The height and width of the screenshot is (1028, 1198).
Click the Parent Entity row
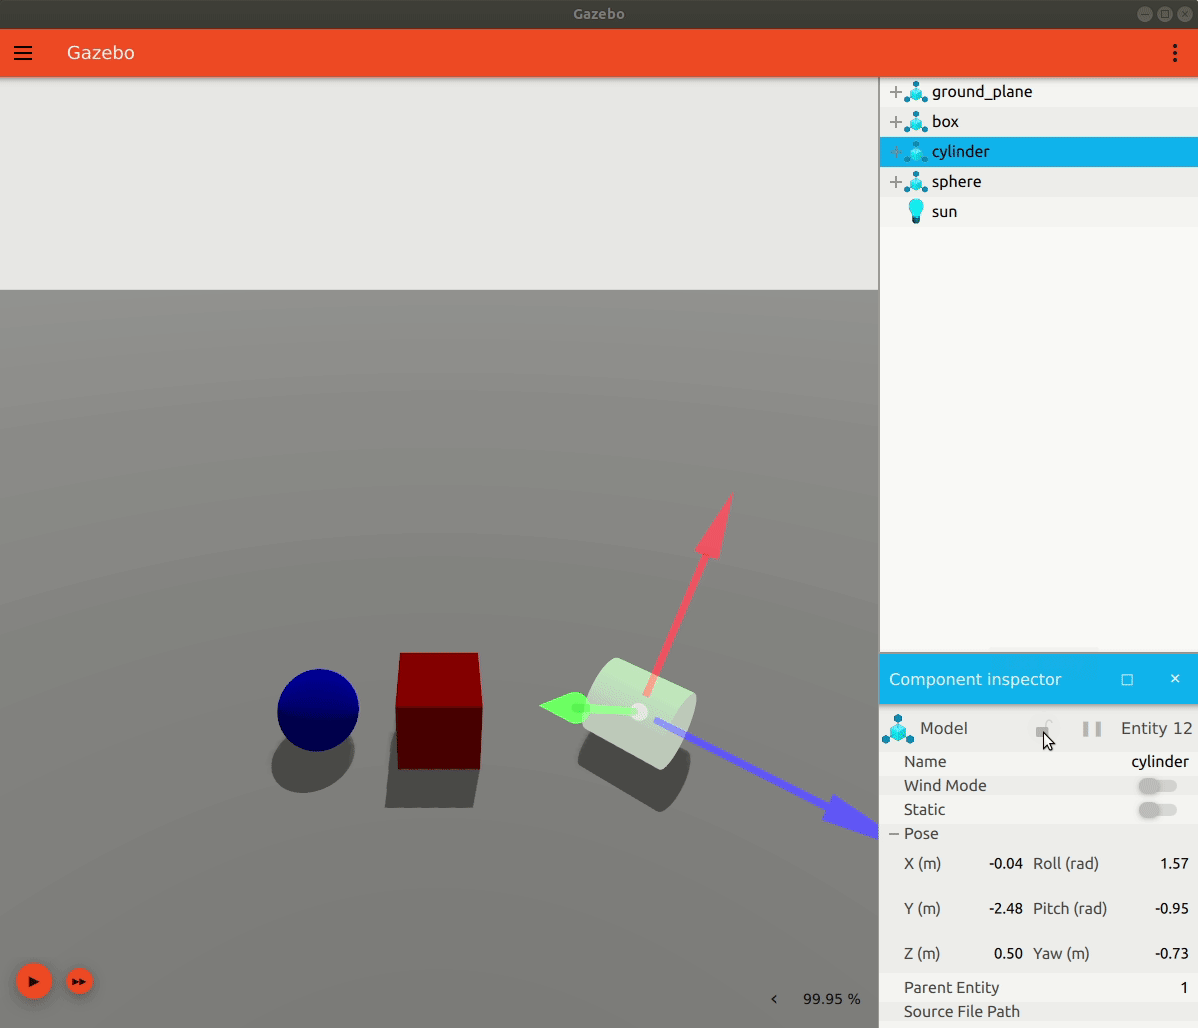point(1038,987)
